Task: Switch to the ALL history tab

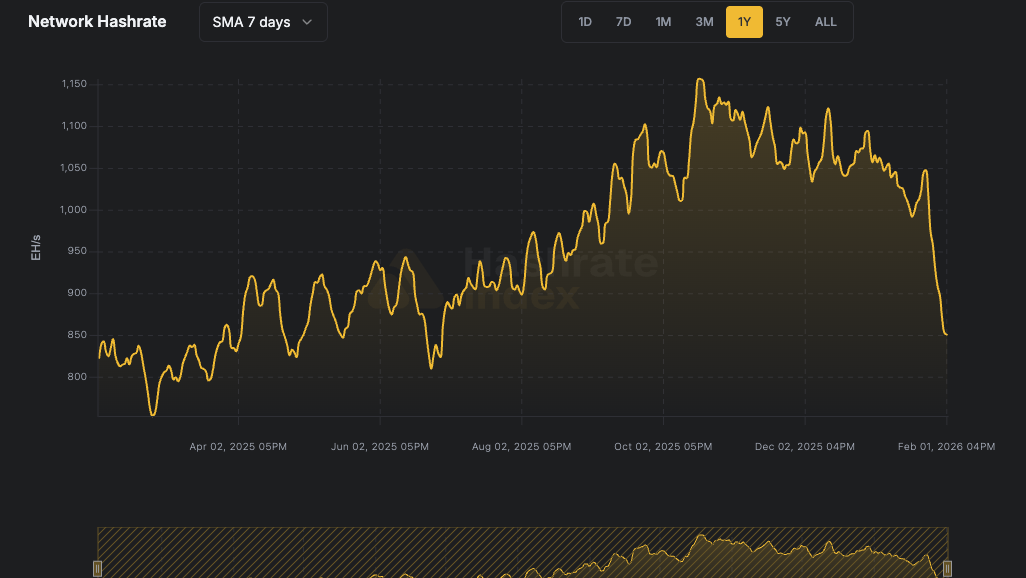Action: coord(825,21)
